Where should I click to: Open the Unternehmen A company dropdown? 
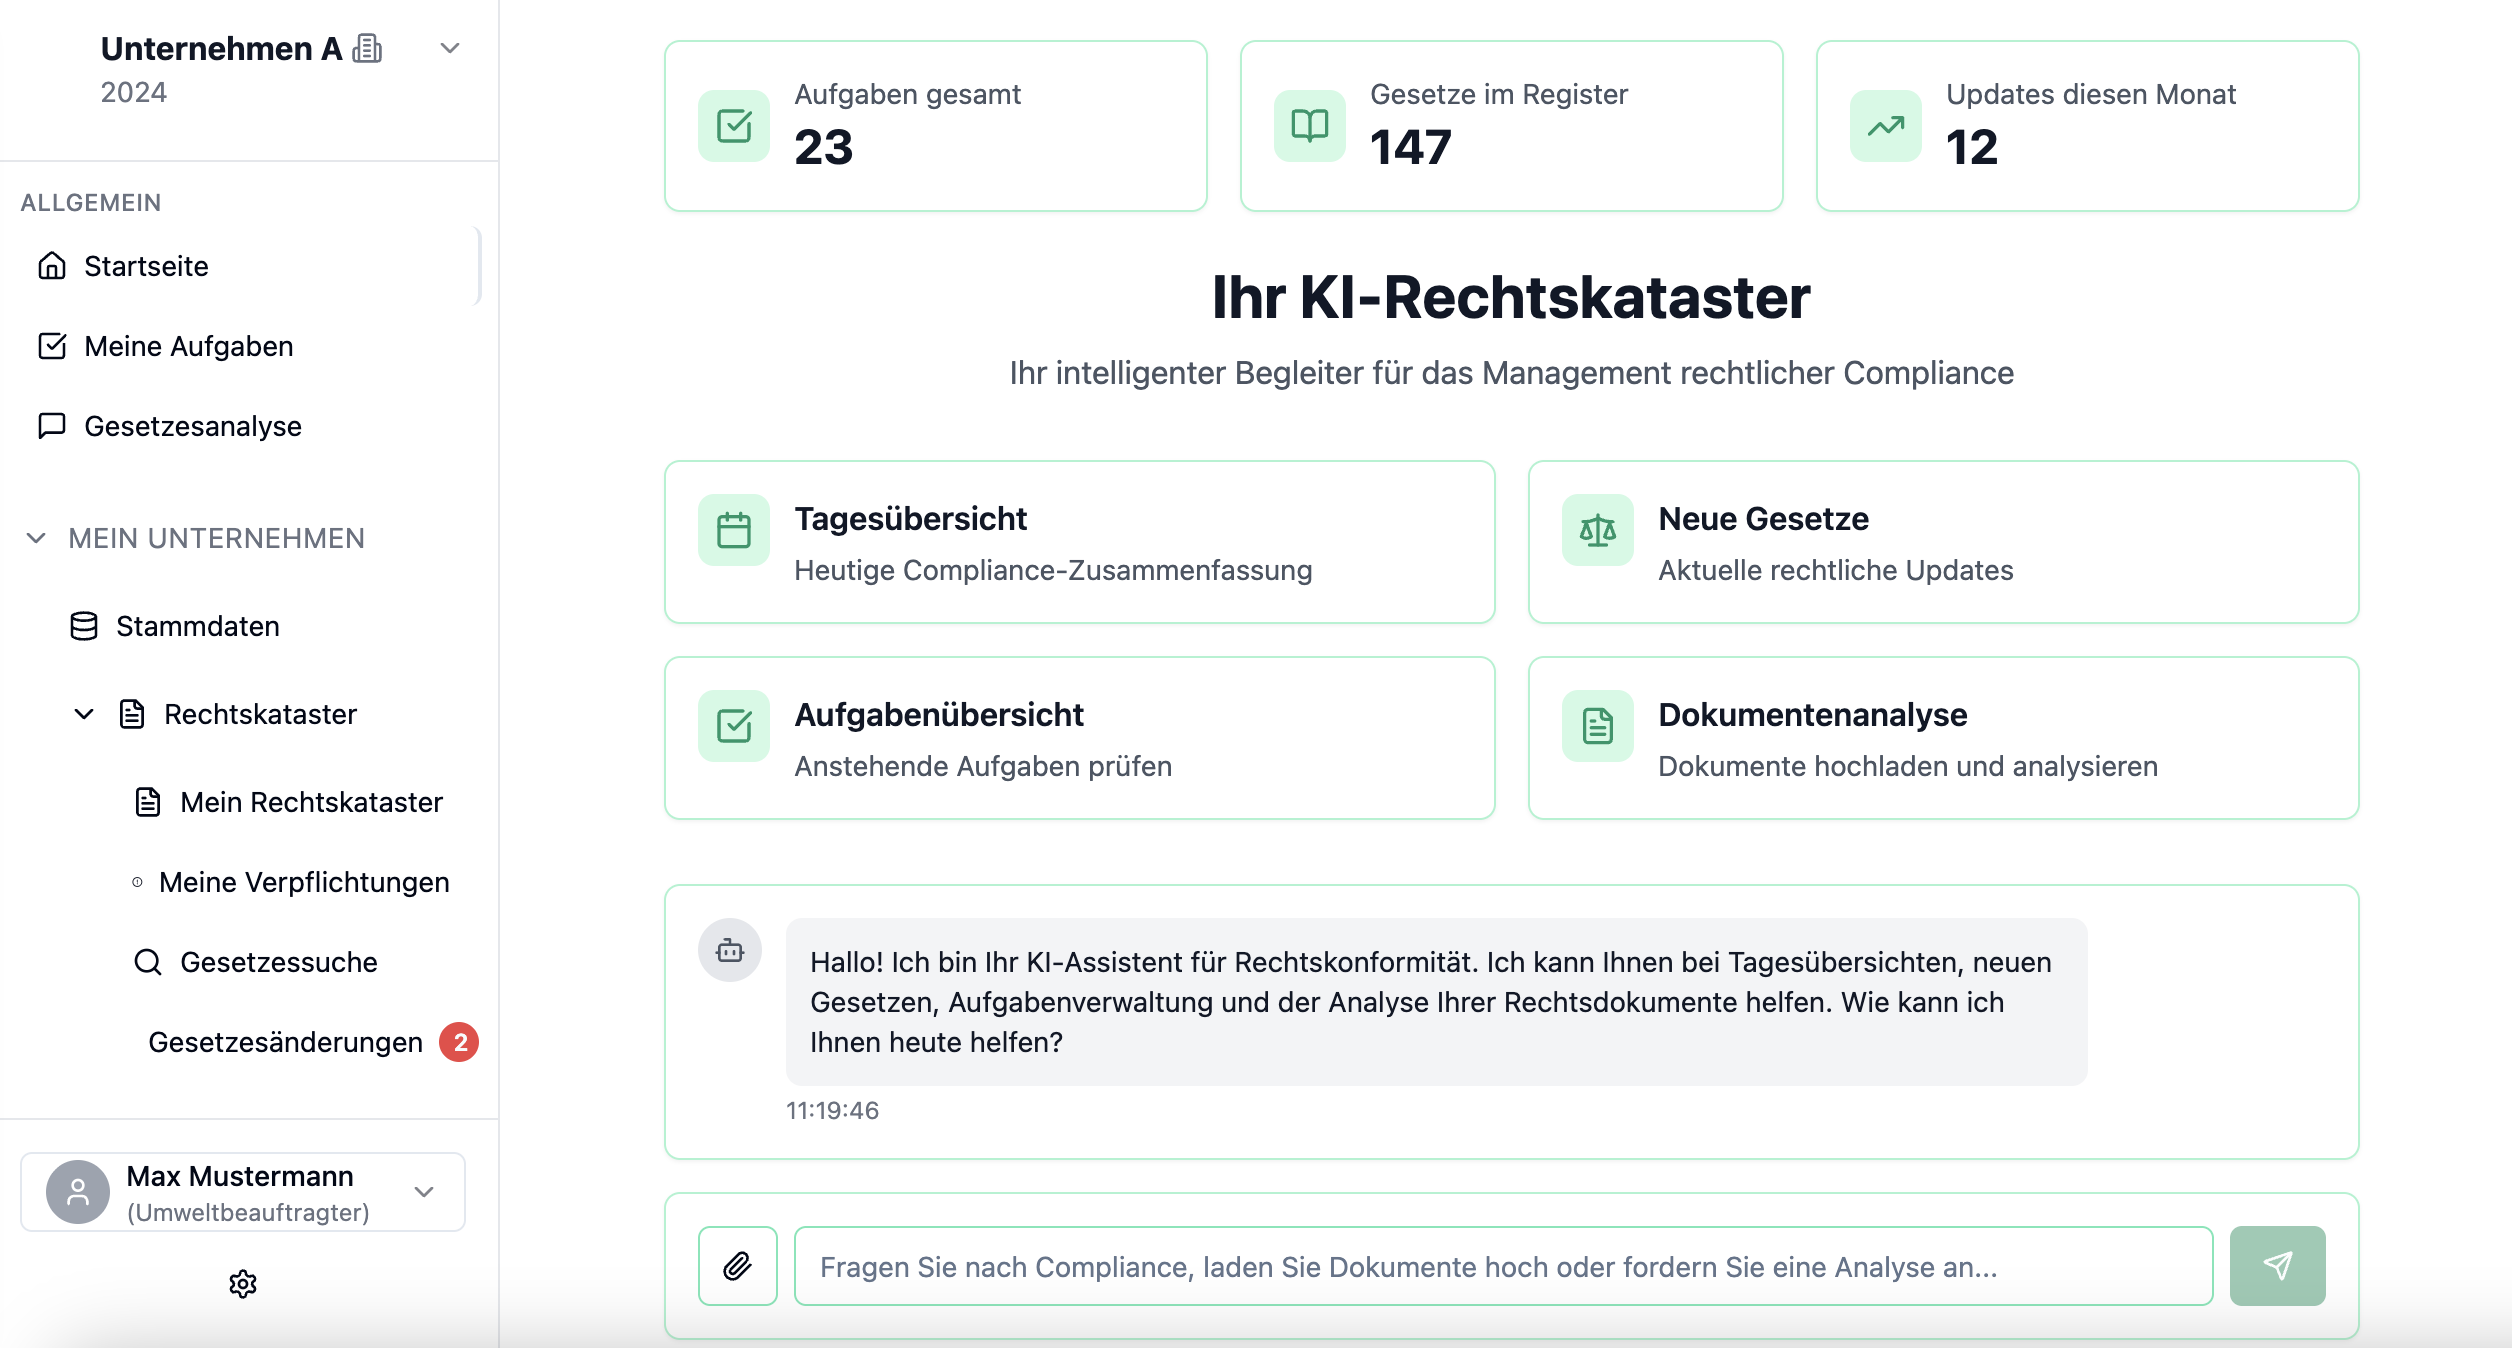coord(450,48)
